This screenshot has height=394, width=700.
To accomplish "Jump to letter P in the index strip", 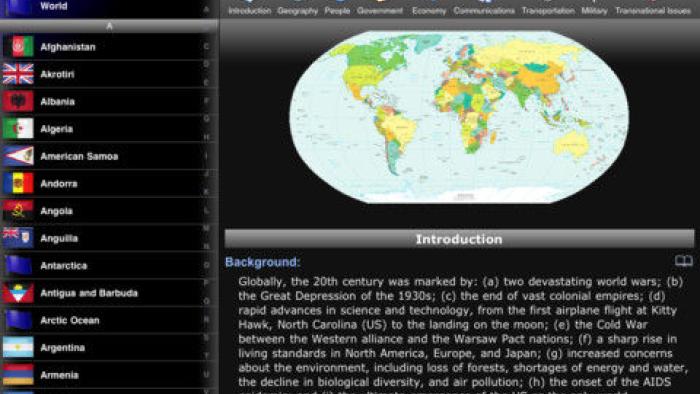I will 206,283.
